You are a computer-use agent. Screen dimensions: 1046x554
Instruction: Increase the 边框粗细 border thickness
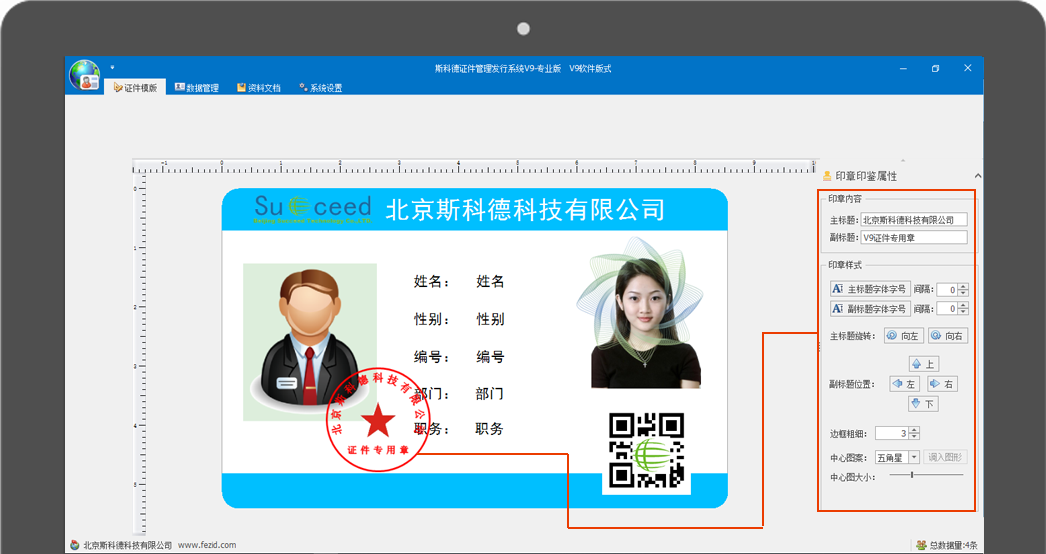[915, 431]
